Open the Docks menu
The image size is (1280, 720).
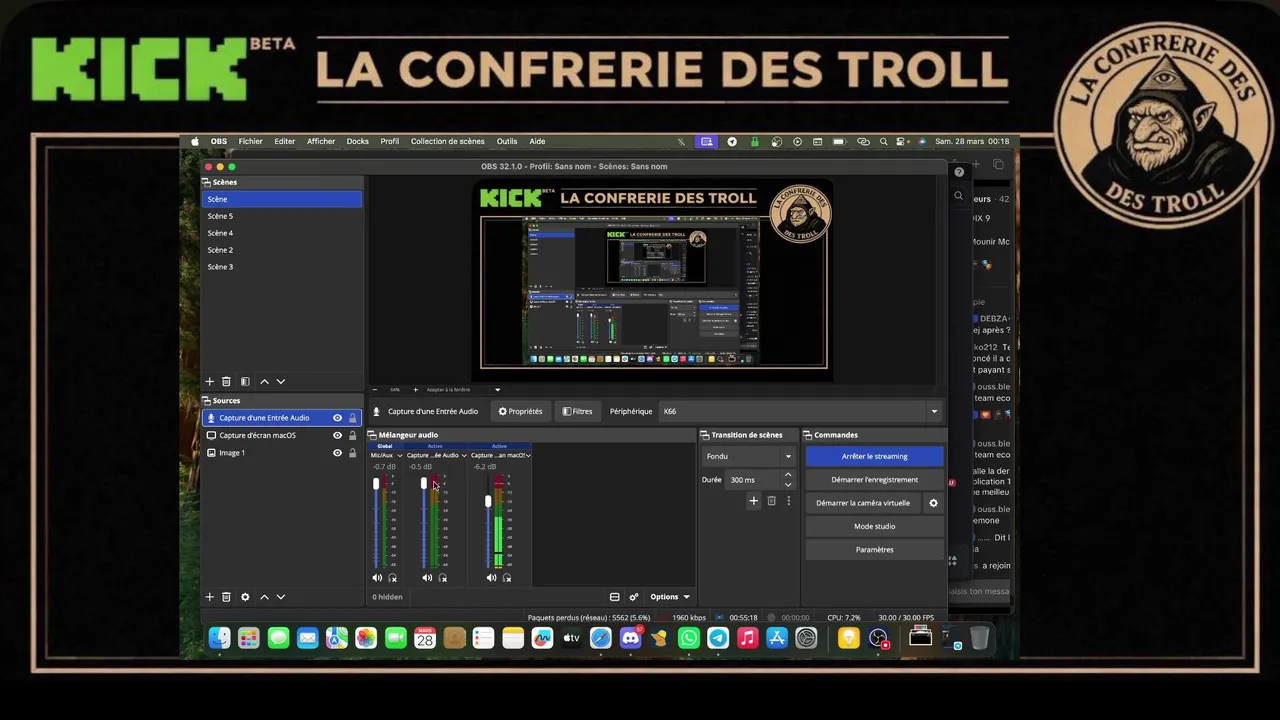358,142
